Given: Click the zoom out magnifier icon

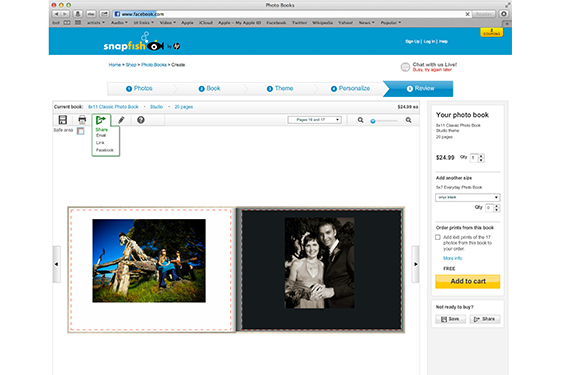Looking at the screenshot, I should click(360, 120).
